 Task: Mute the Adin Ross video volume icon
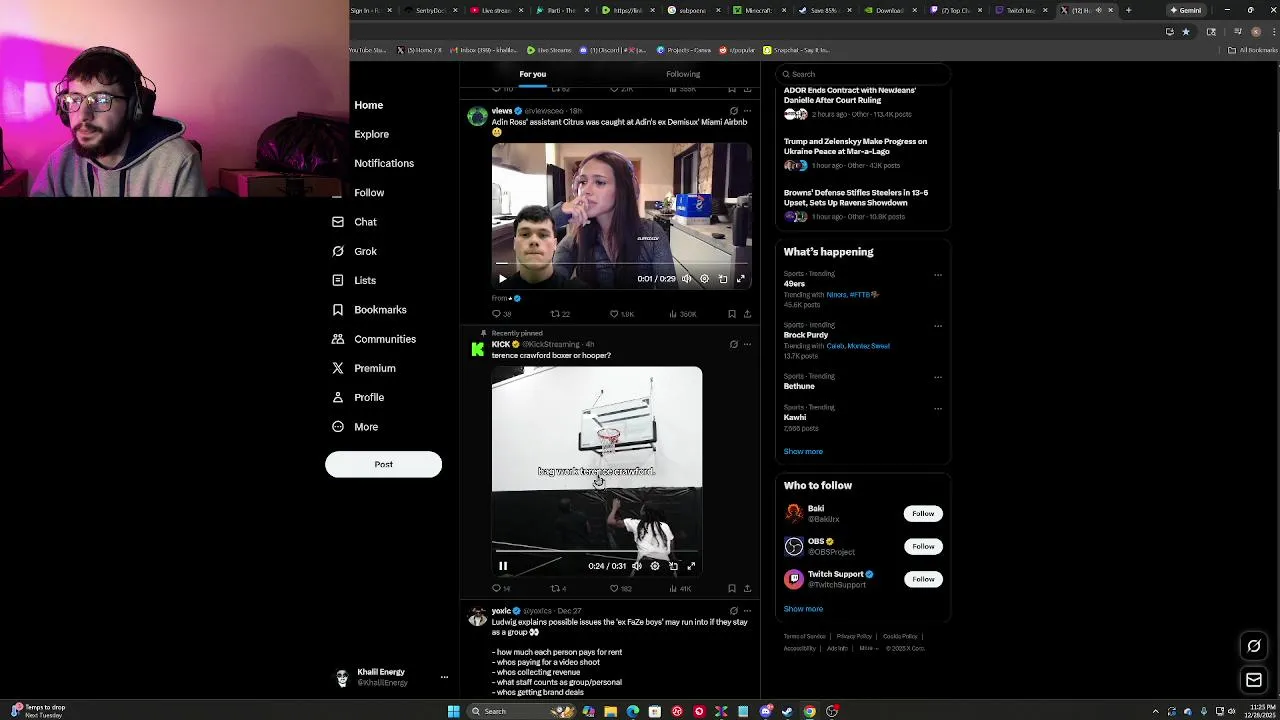[x=686, y=279]
